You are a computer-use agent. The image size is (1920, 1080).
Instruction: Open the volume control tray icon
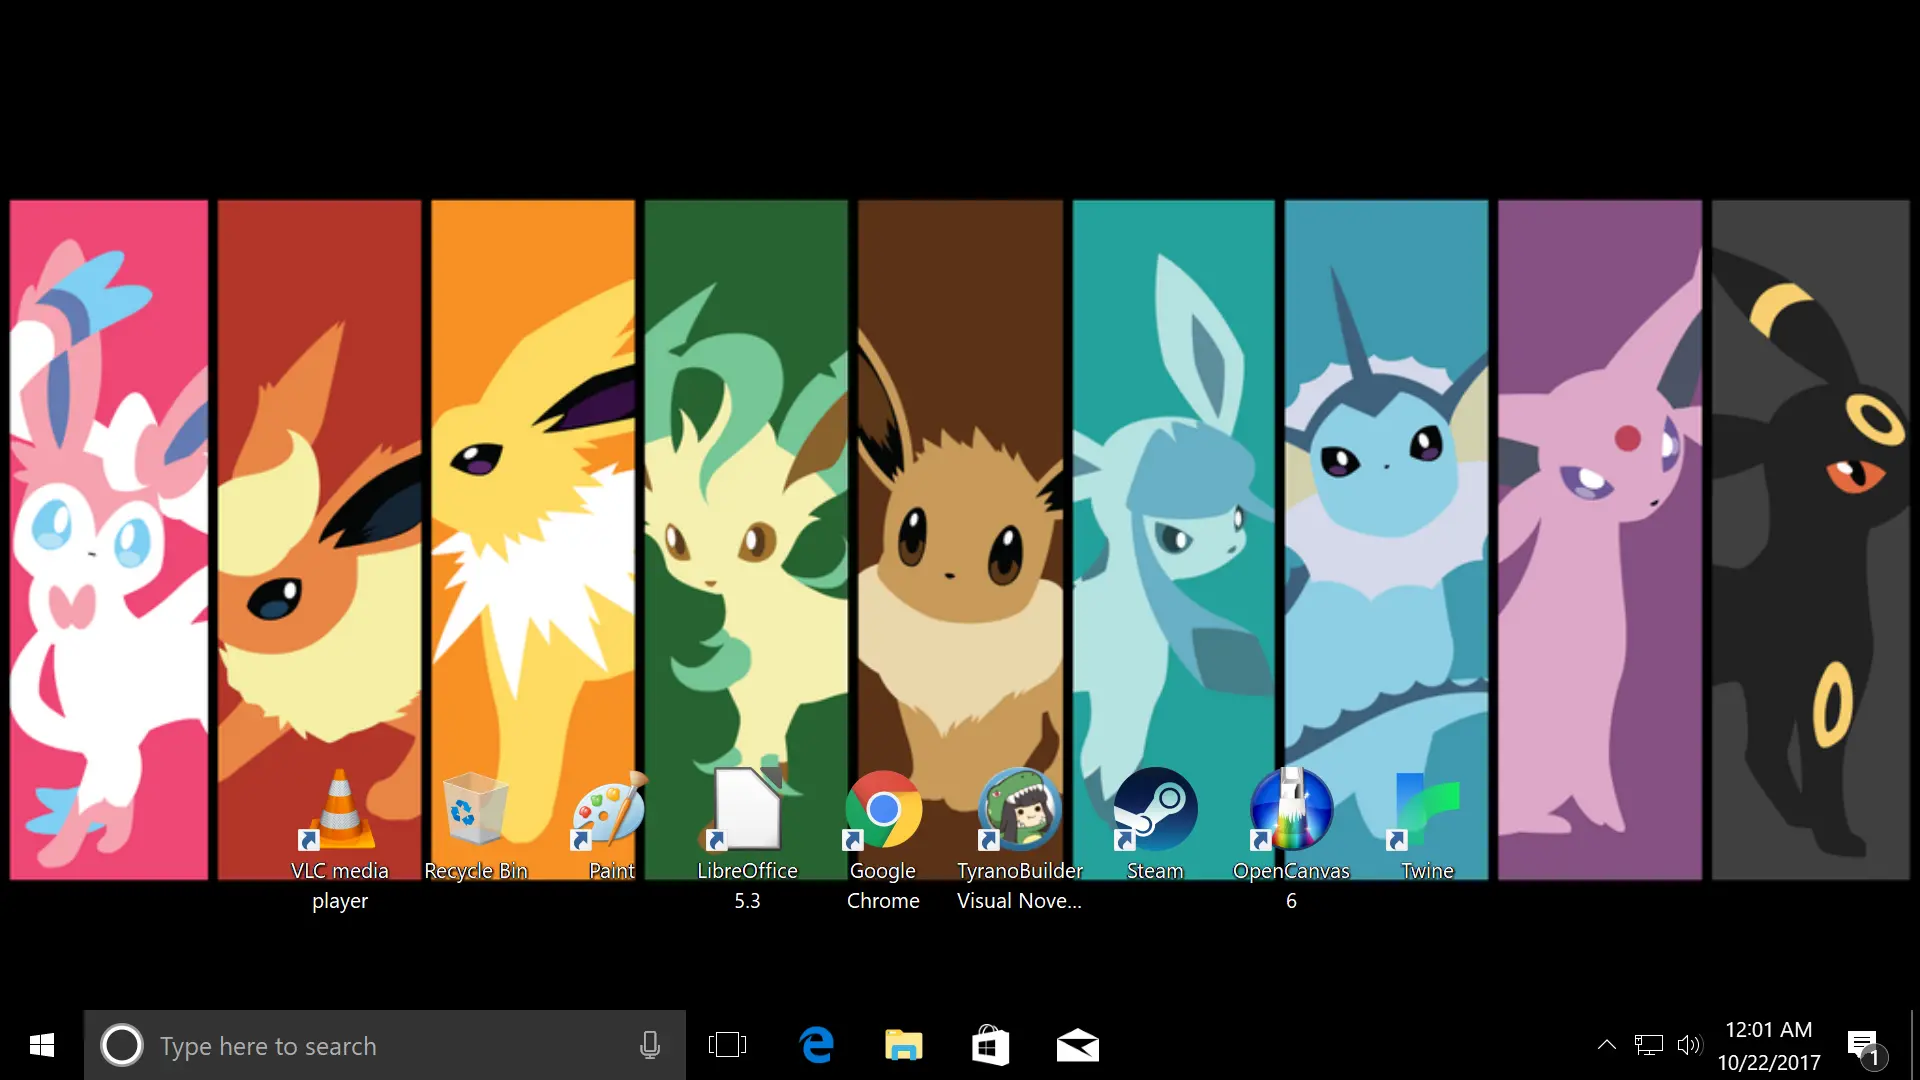[1689, 1045]
